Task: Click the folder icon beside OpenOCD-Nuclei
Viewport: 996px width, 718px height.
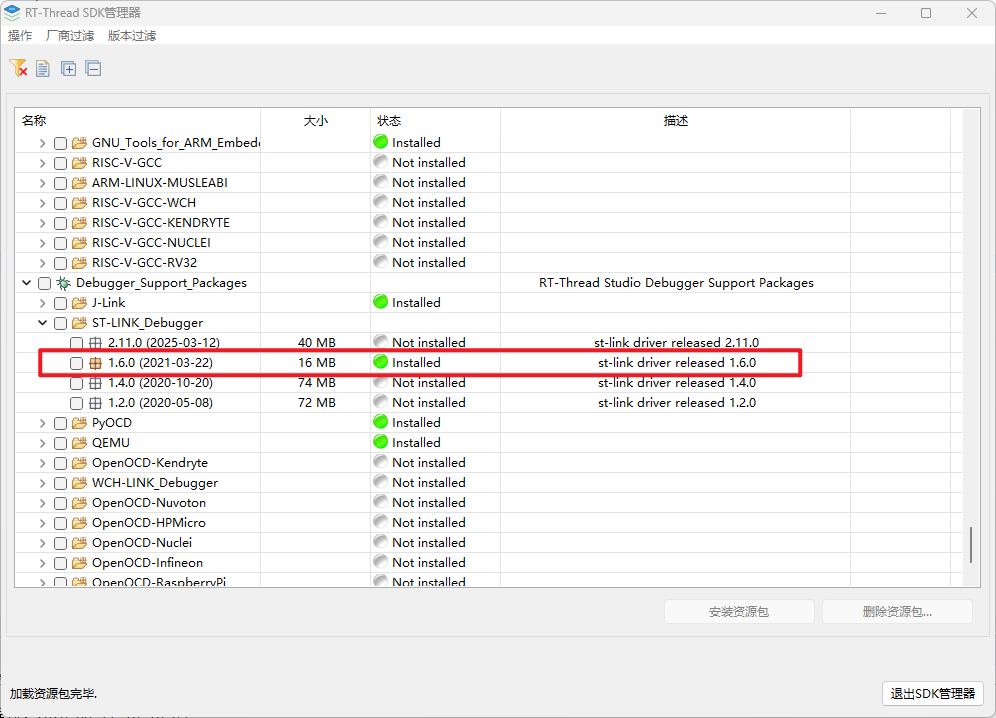Action: click(x=79, y=543)
